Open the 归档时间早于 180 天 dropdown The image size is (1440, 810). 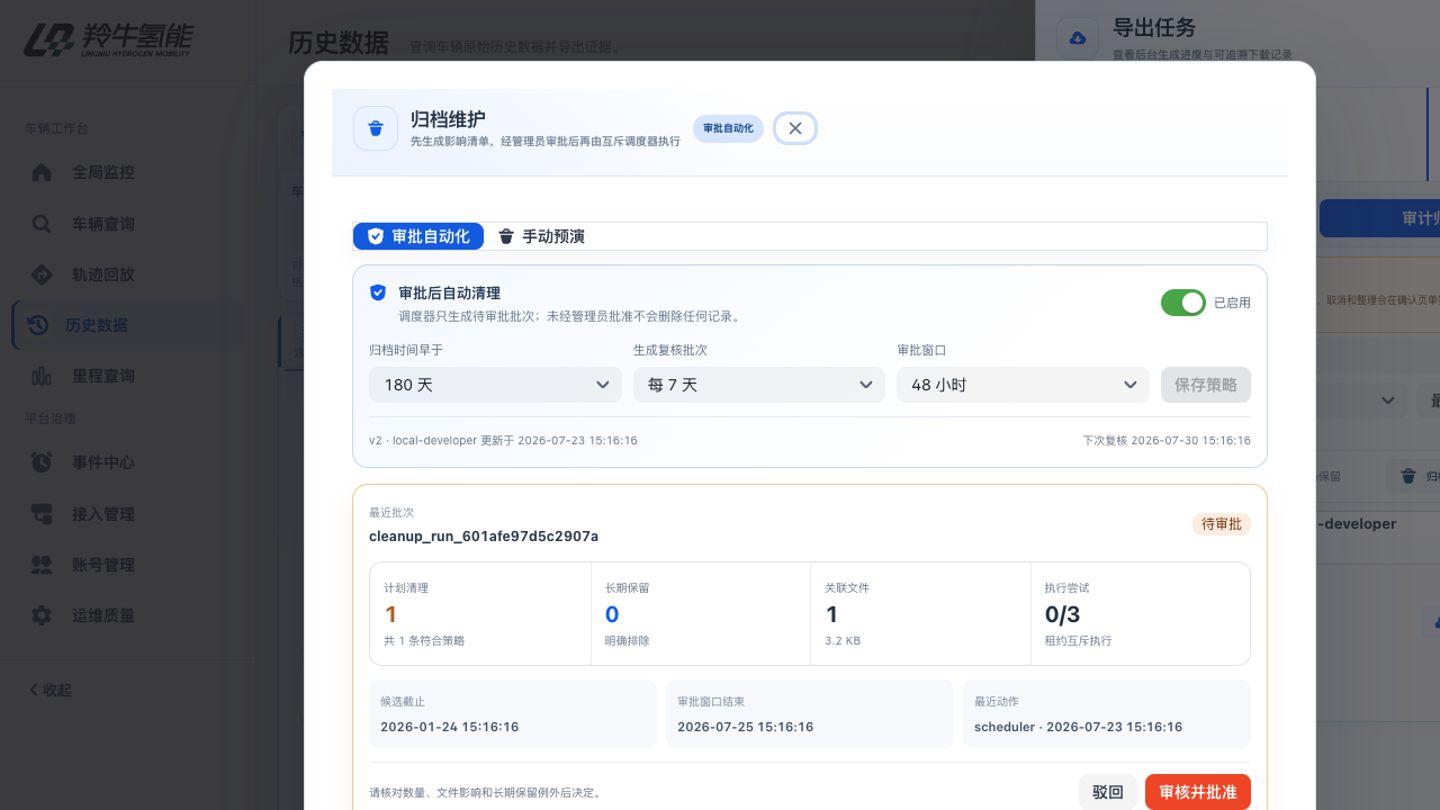(x=495, y=385)
